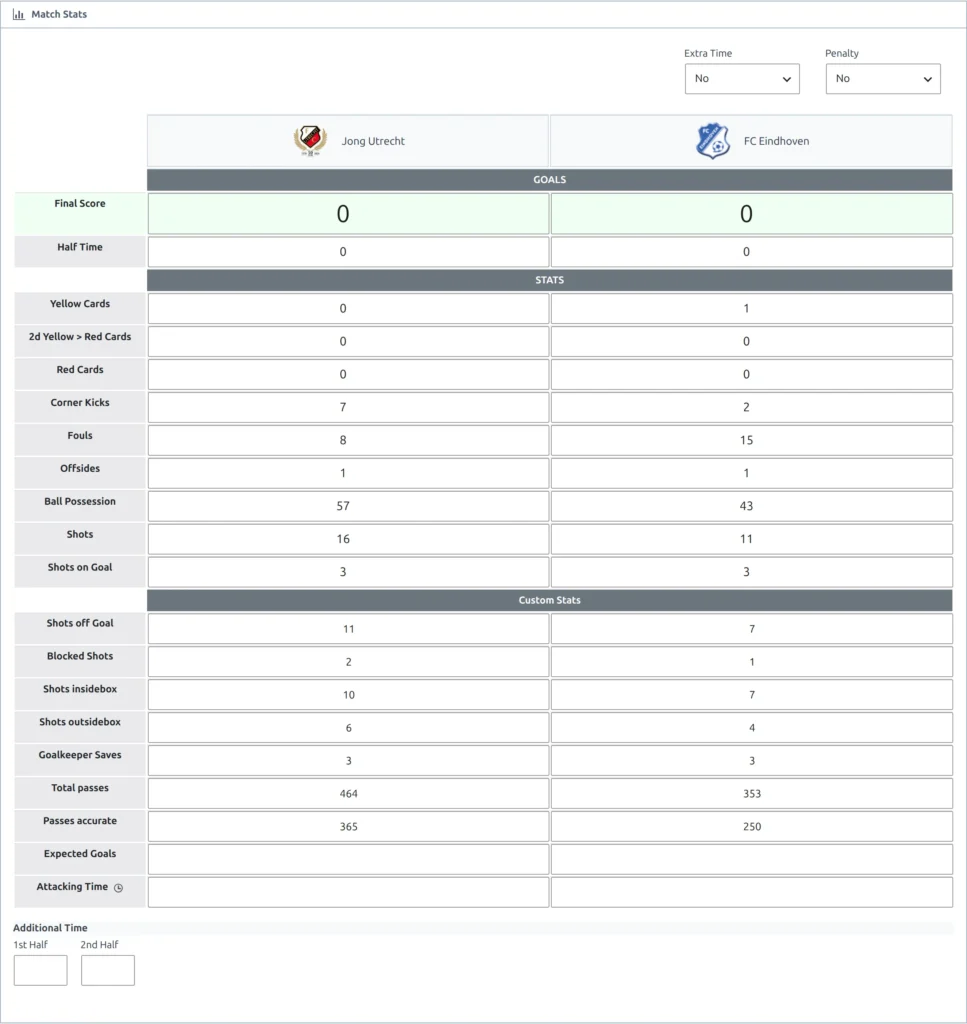Click Jong Utrecht Yellow Cards field
The height and width of the screenshot is (1024, 967).
pyautogui.click(x=348, y=308)
